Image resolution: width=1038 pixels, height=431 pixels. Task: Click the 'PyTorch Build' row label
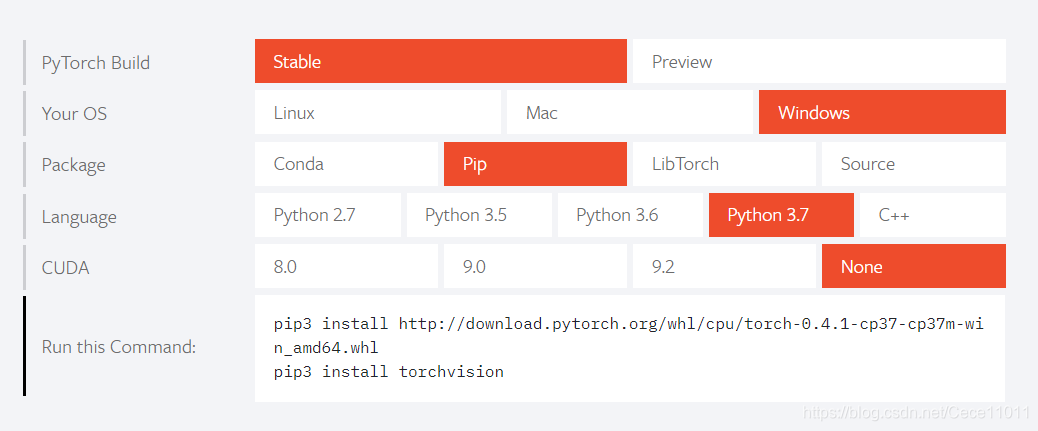pyautogui.click(x=95, y=63)
